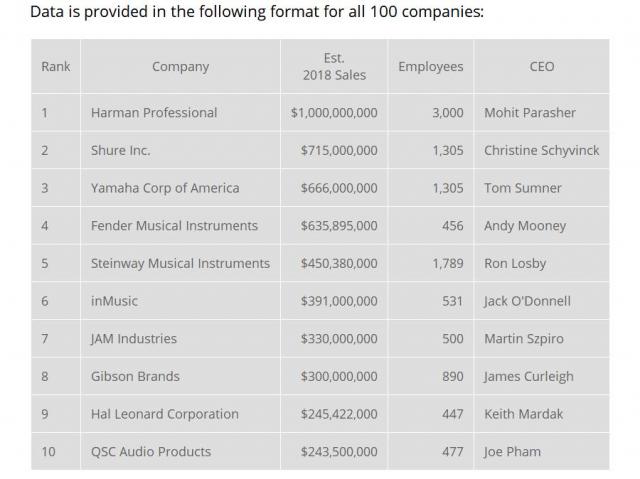Select Hal Leonard Corporation cell
Screen dimensions: 640x479
point(165,414)
